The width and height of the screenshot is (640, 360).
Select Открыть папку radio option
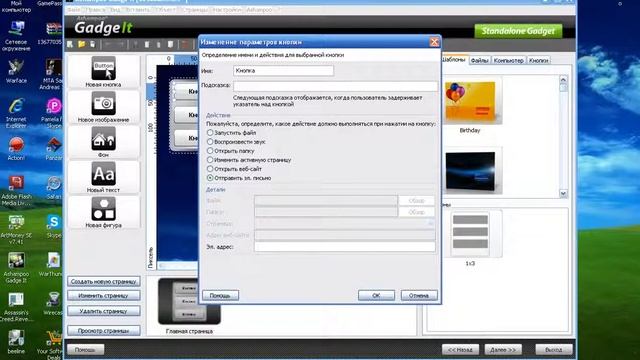coord(231,151)
